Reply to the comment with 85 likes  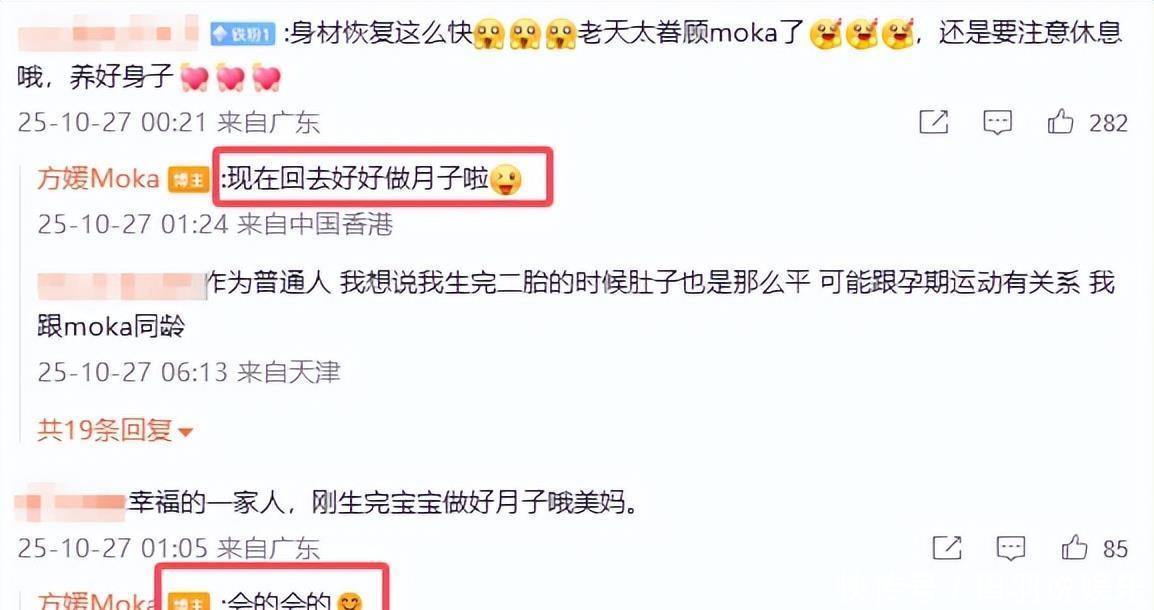[1010, 548]
